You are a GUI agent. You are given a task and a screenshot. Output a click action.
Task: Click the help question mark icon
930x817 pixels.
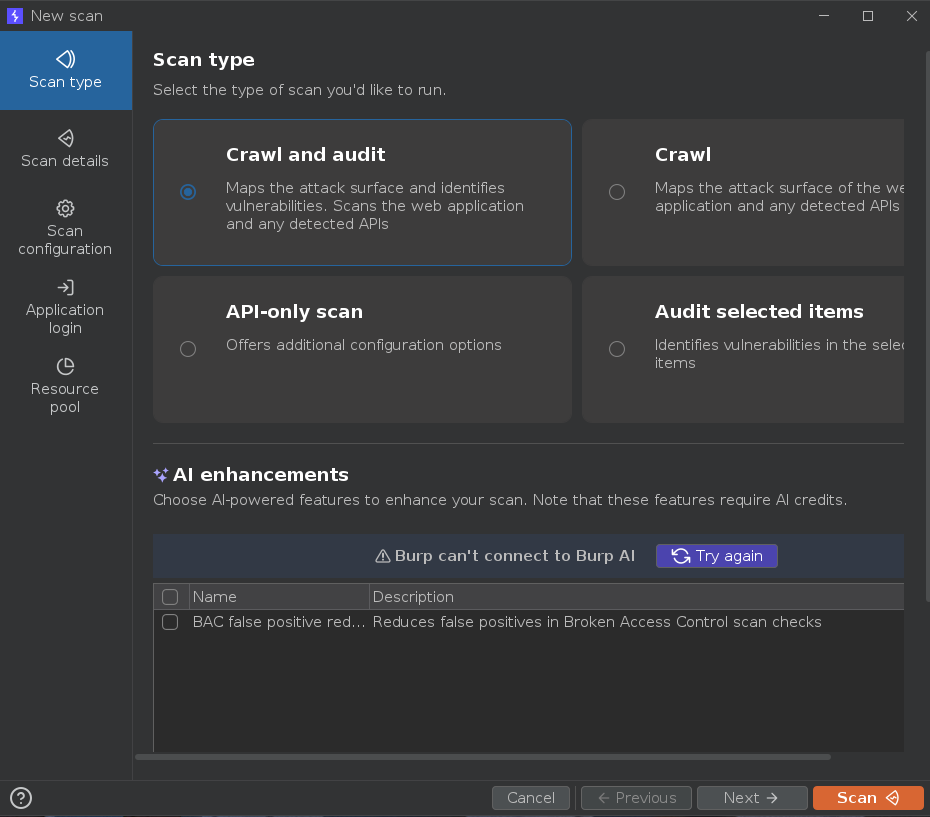pyautogui.click(x=20, y=797)
